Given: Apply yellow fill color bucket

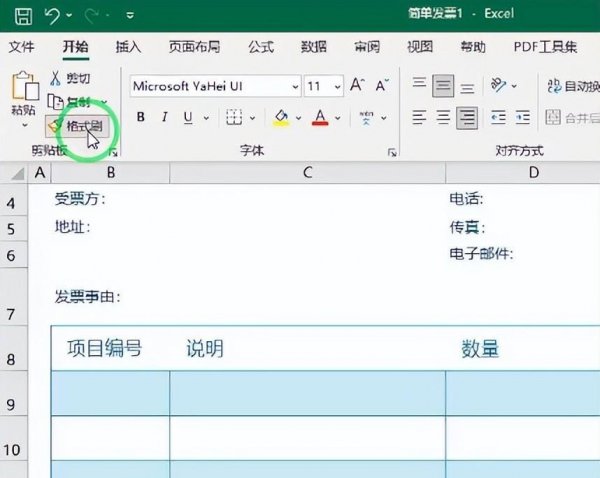Looking at the screenshot, I should pyautogui.click(x=281, y=117).
